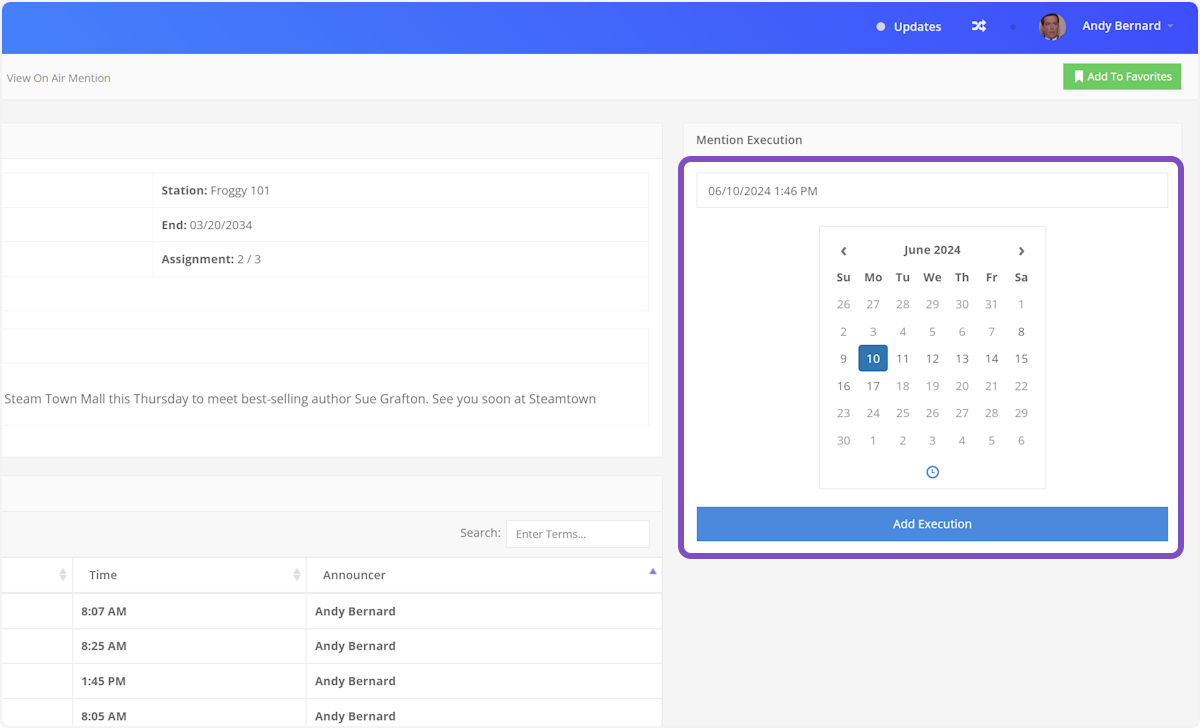Screen dimensions: 1200x728
Task: Sort table by Announcer column arrow
Action: pyautogui.click(x=652, y=572)
